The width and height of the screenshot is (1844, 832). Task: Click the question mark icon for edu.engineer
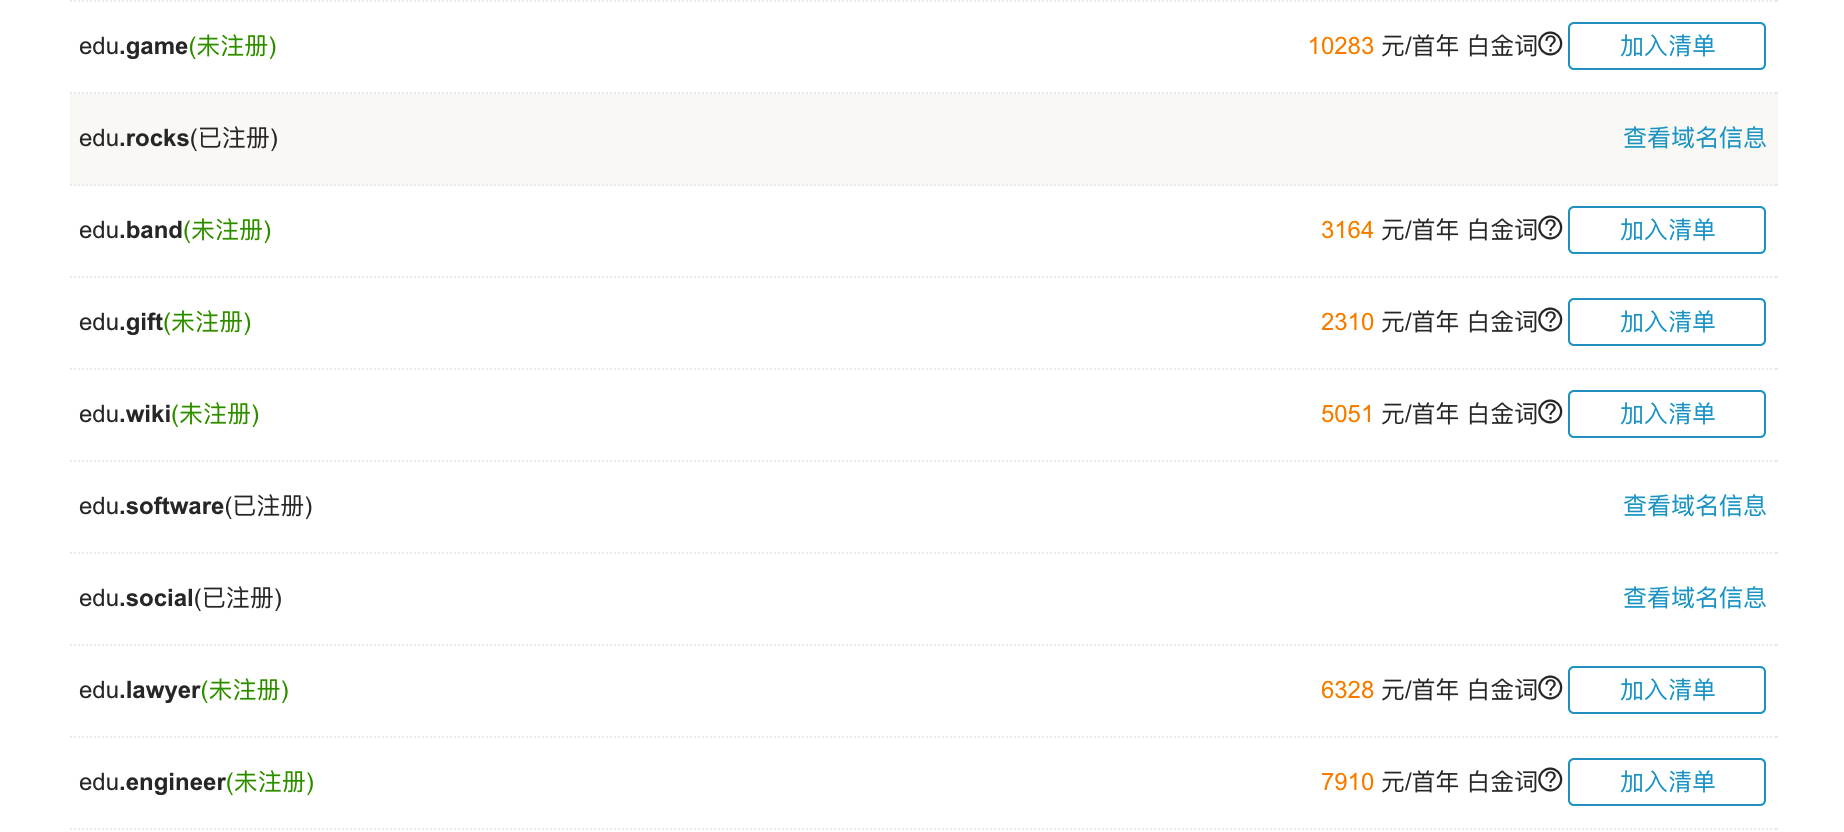pyautogui.click(x=1550, y=780)
